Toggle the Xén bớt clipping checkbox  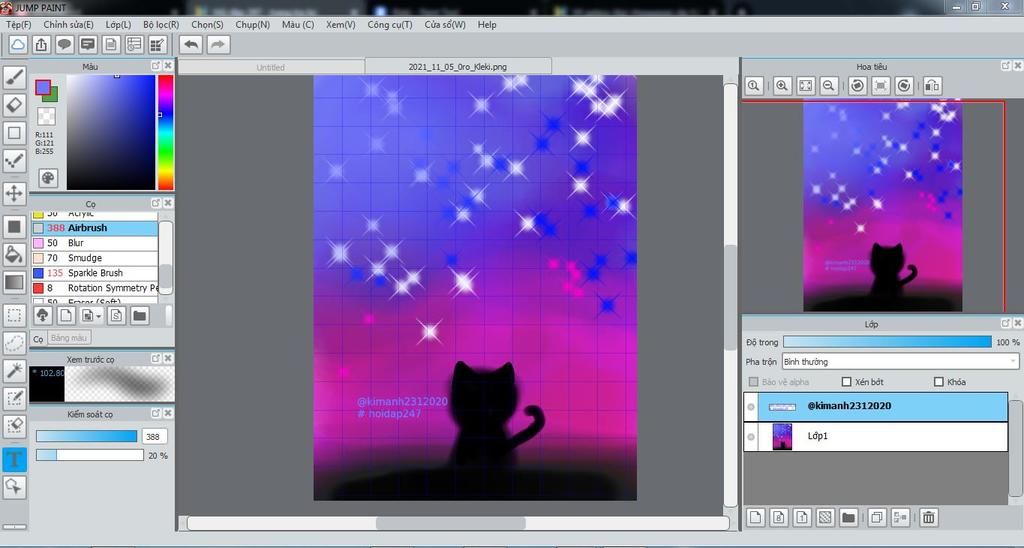pos(847,381)
